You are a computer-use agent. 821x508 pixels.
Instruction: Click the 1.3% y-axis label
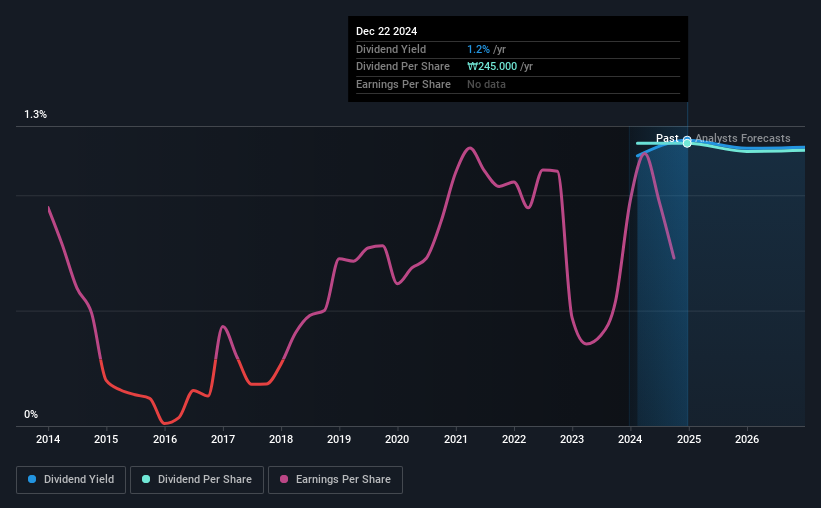click(x=36, y=114)
